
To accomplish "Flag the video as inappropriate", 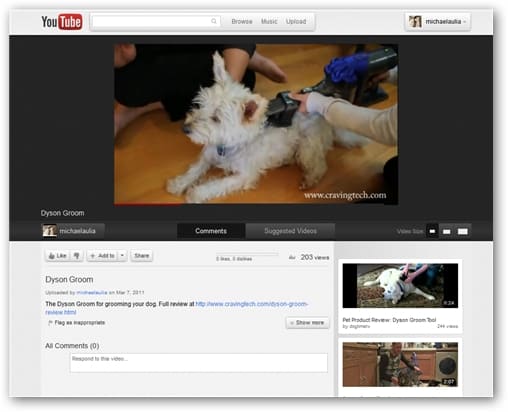I will (77, 323).
